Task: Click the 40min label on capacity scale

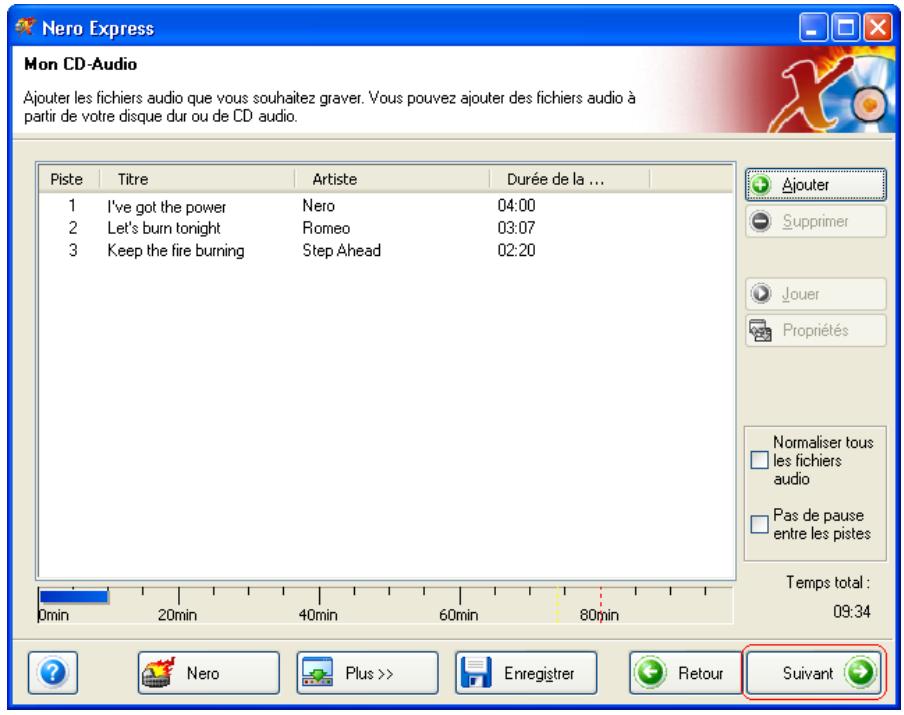Action: (318, 615)
